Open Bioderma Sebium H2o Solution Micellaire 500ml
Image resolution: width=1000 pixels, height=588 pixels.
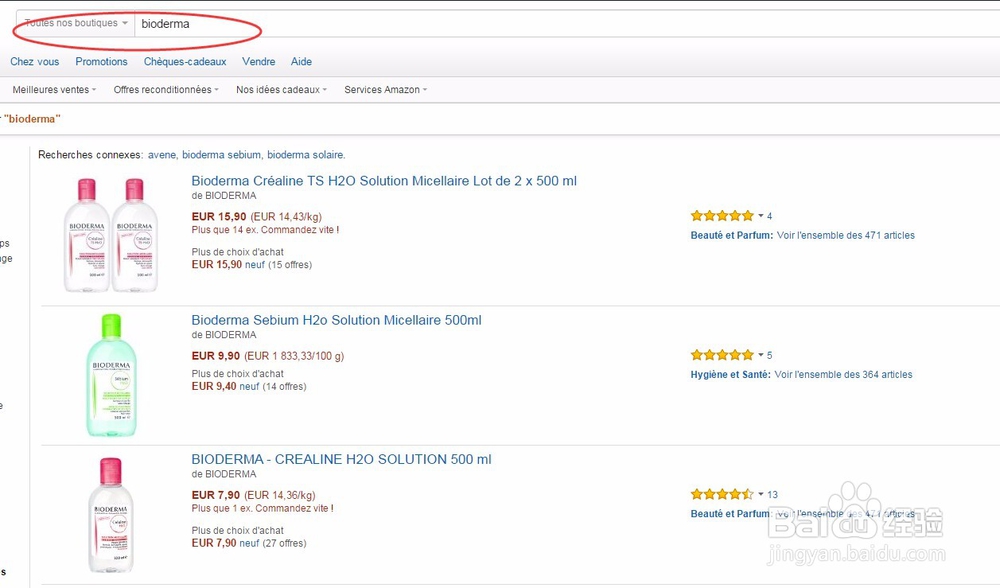tap(336, 320)
